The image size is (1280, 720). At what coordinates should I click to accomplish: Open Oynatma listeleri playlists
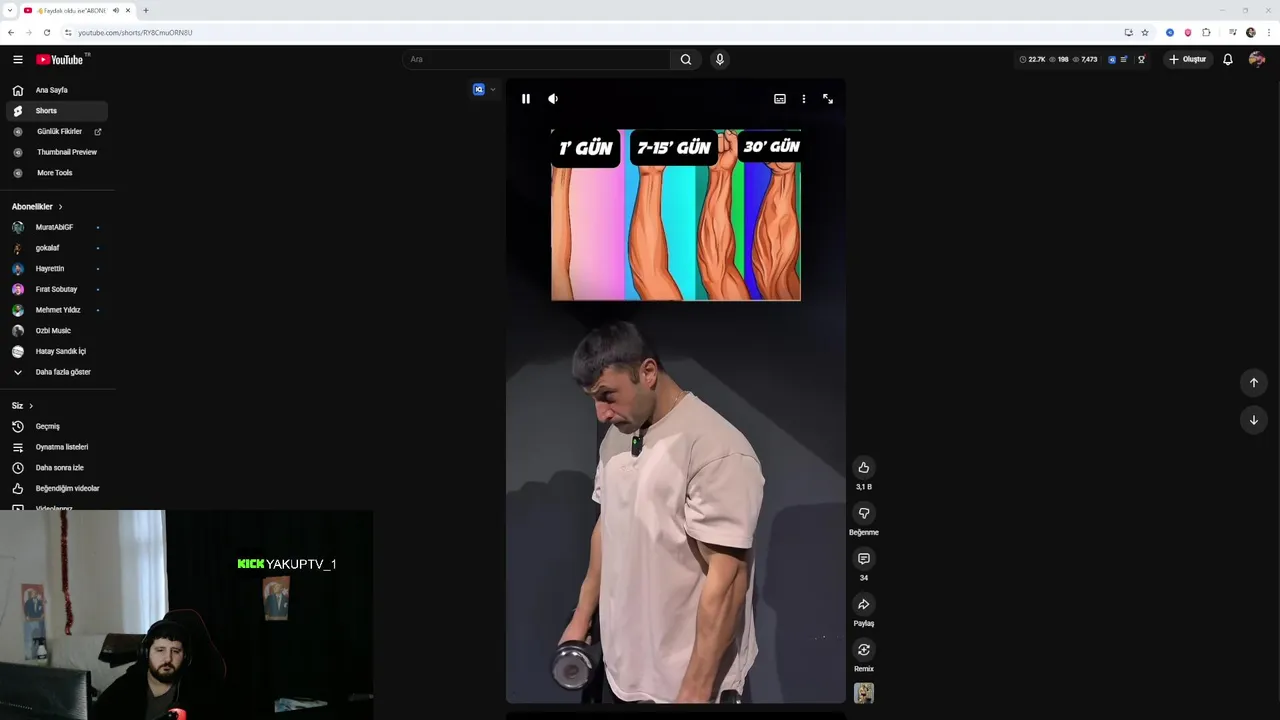pyautogui.click(x=57, y=447)
